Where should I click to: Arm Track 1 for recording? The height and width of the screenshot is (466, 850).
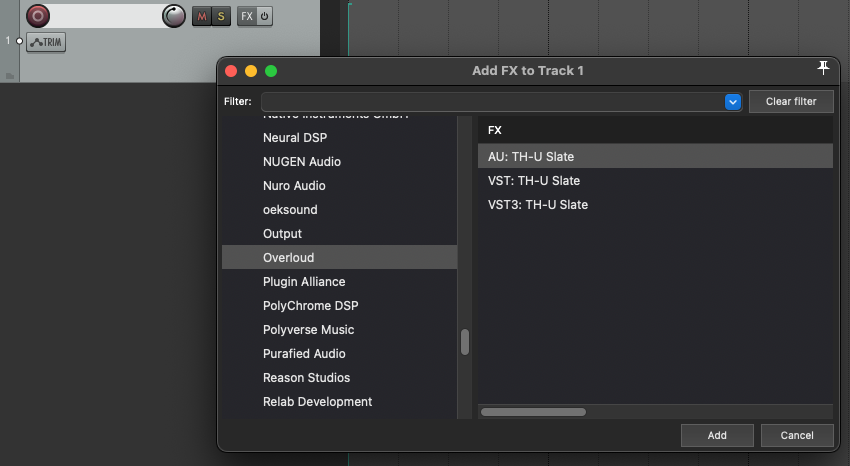[38, 16]
